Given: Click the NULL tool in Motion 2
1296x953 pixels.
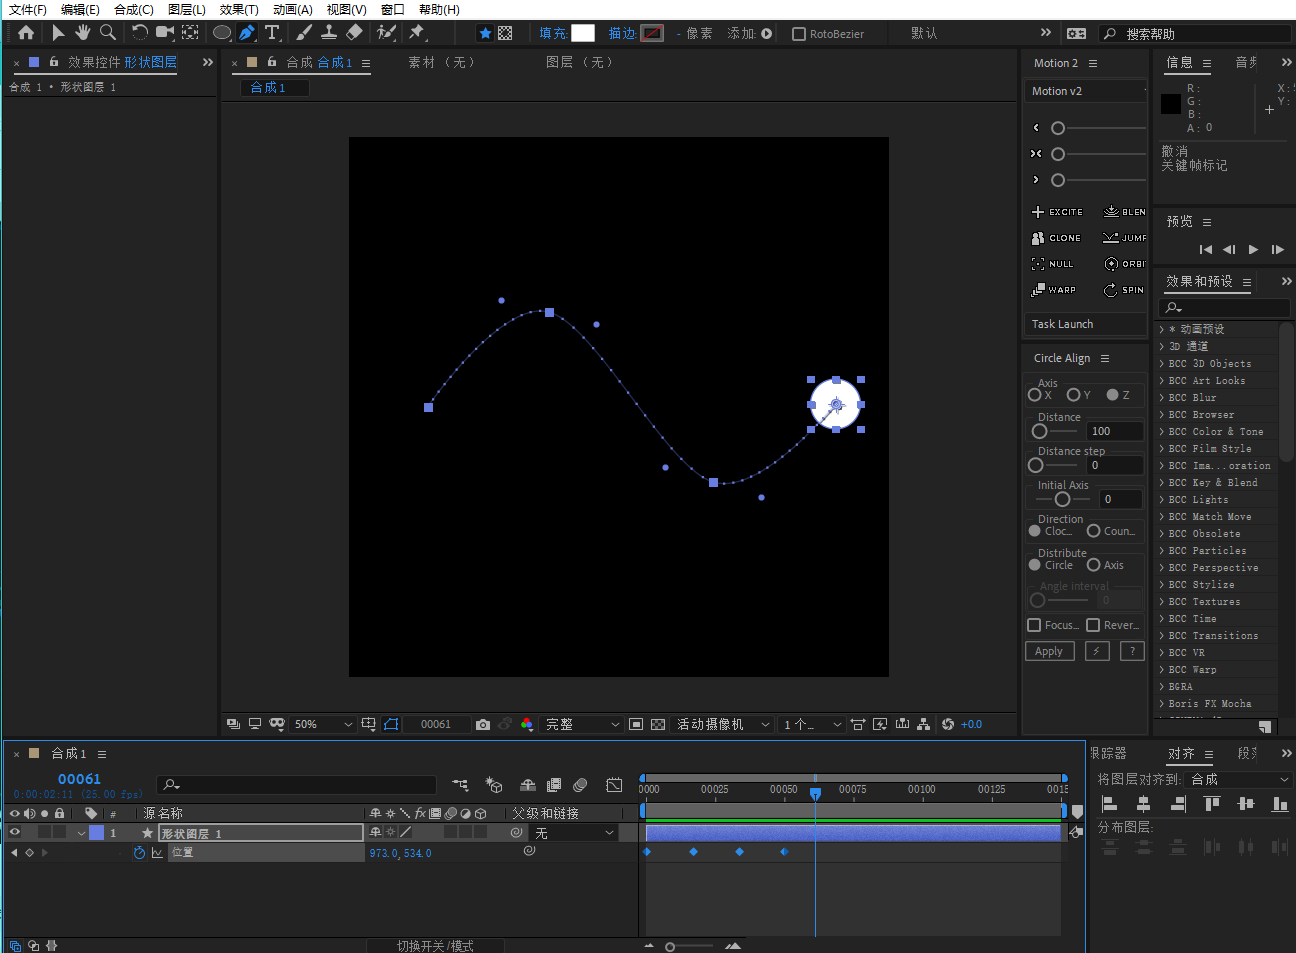Looking at the screenshot, I should point(1052,264).
